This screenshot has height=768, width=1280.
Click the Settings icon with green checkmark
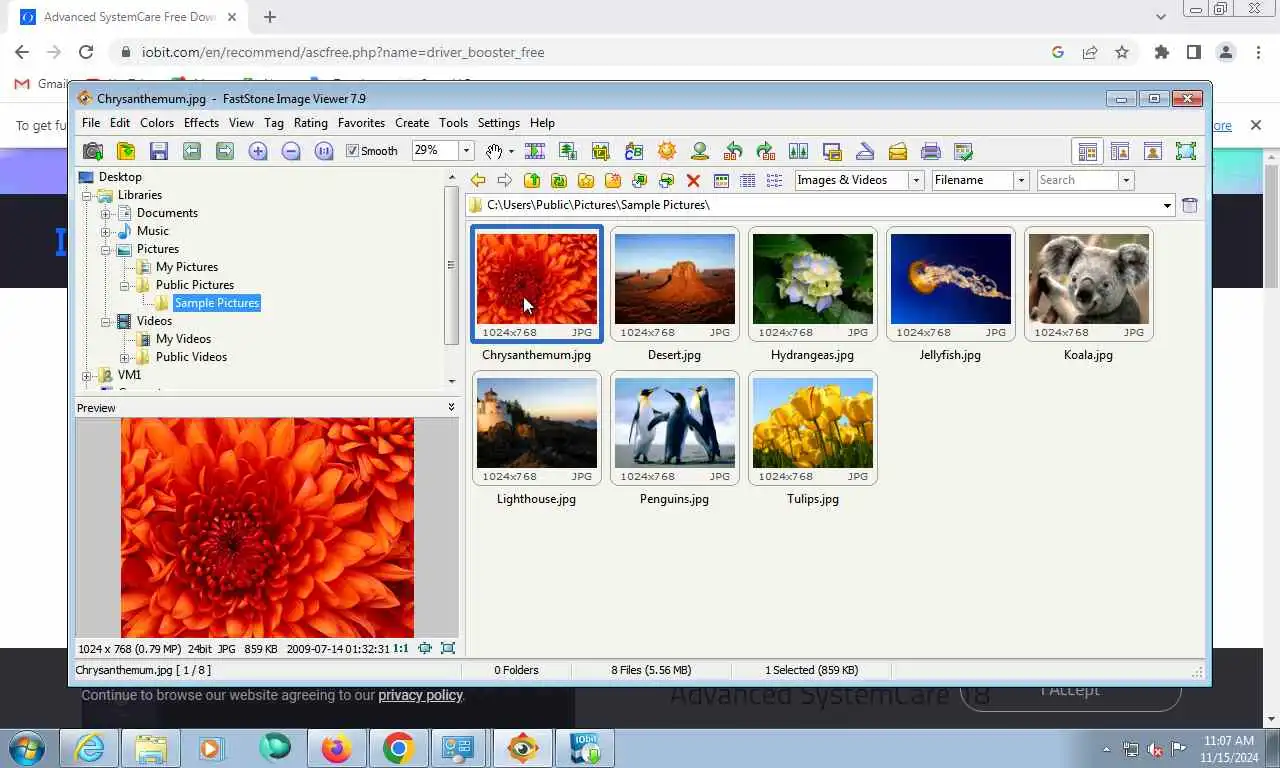point(964,151)
